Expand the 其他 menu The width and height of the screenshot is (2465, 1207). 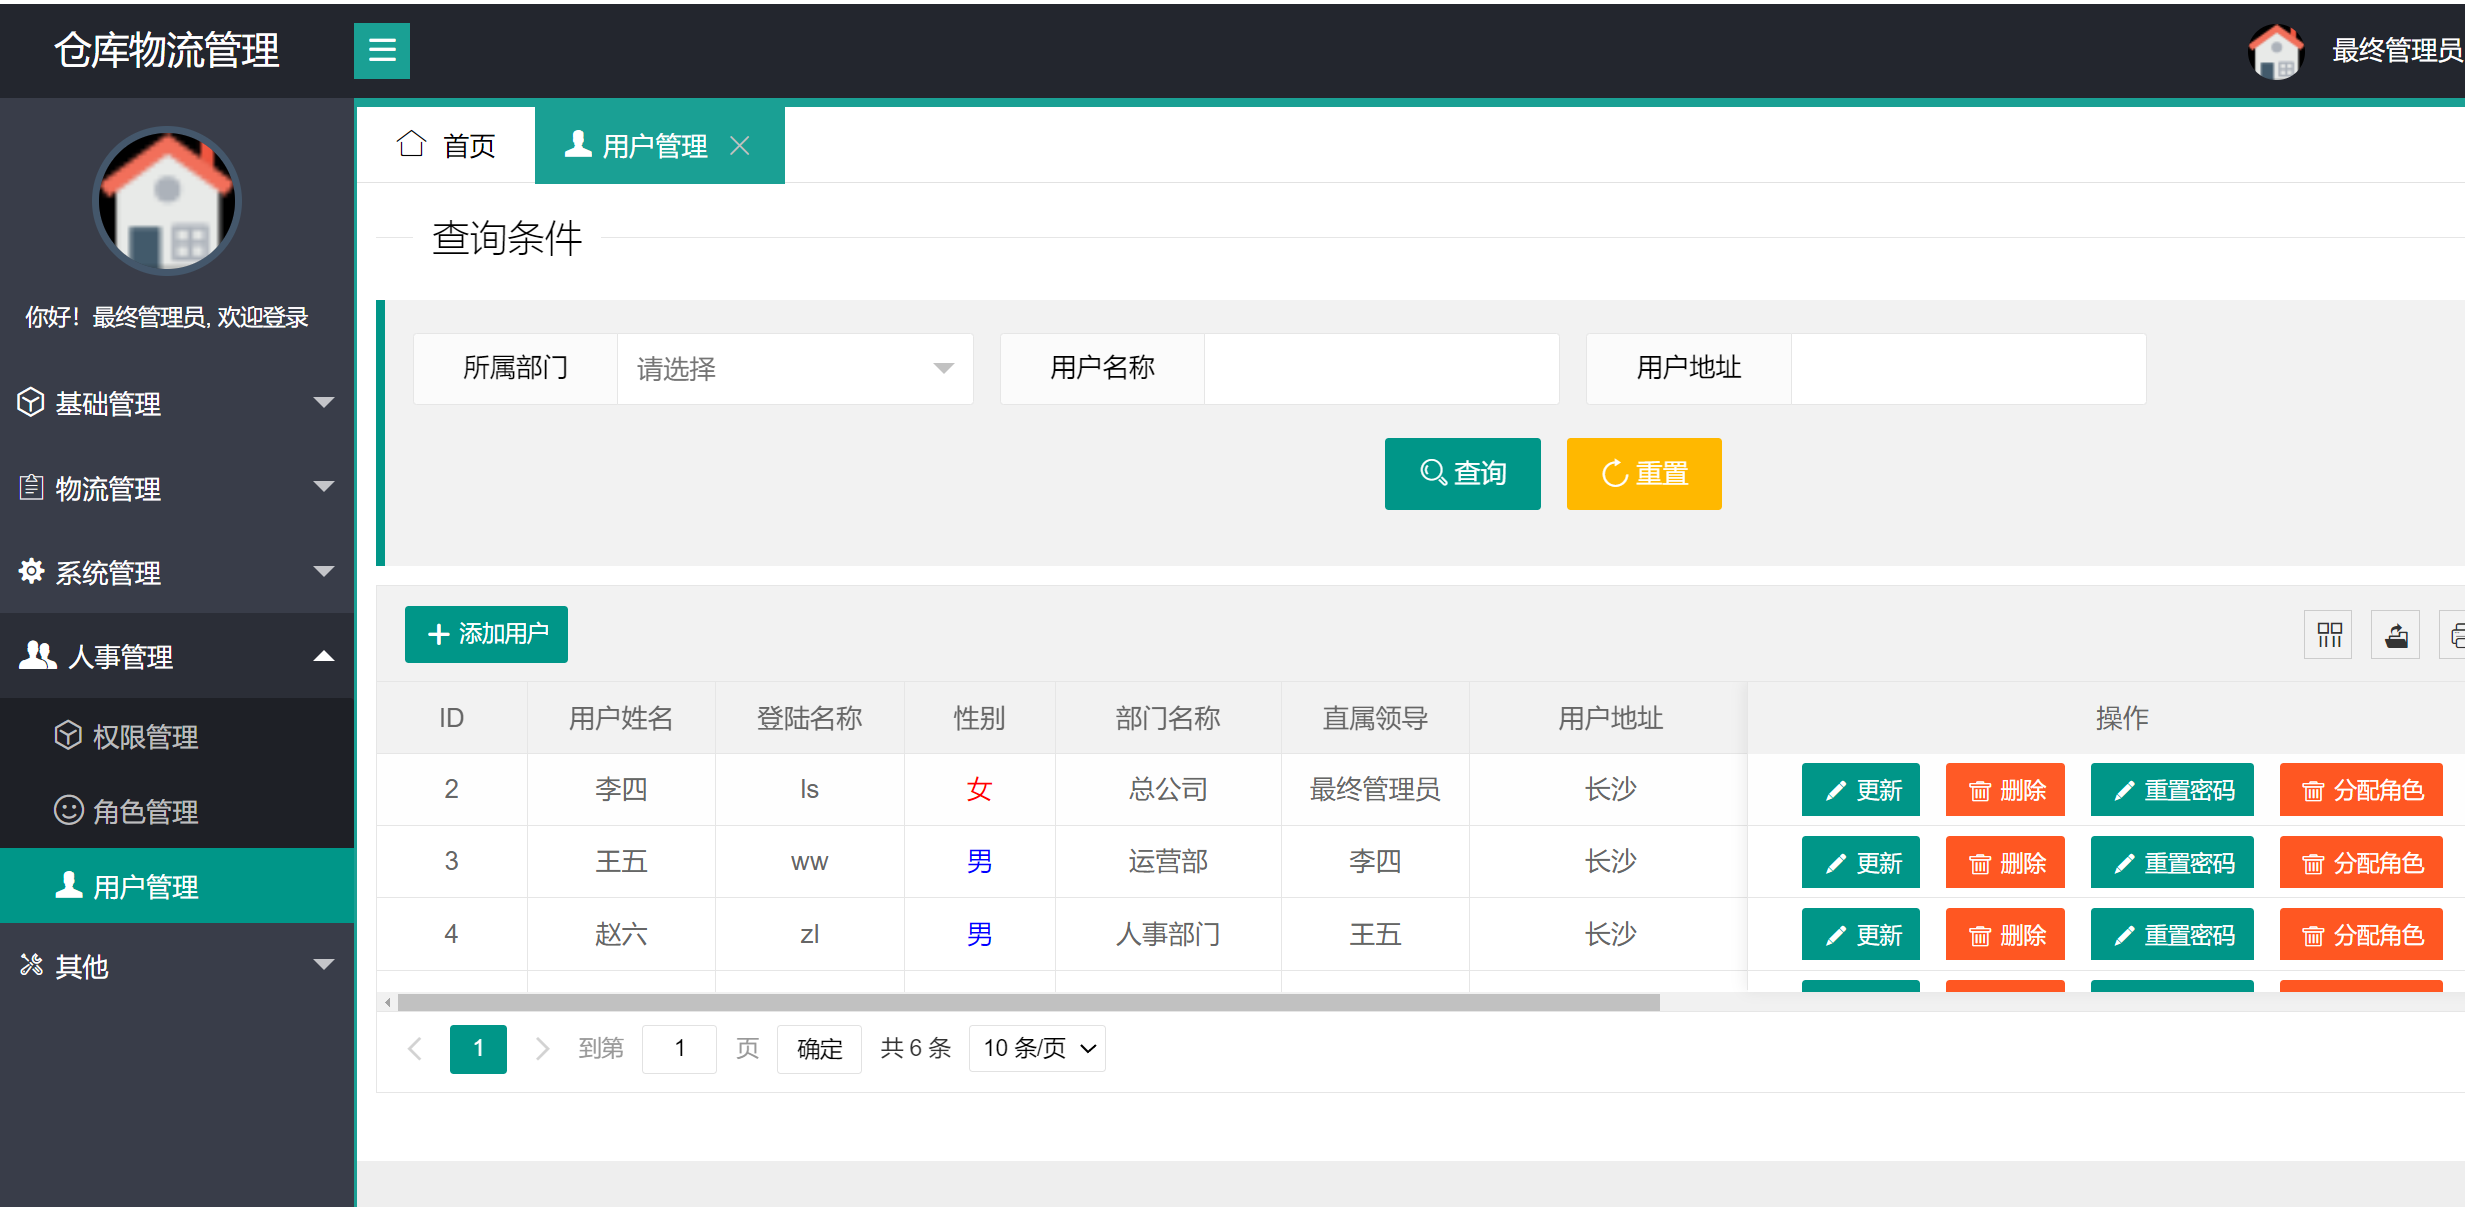(177, 965)
